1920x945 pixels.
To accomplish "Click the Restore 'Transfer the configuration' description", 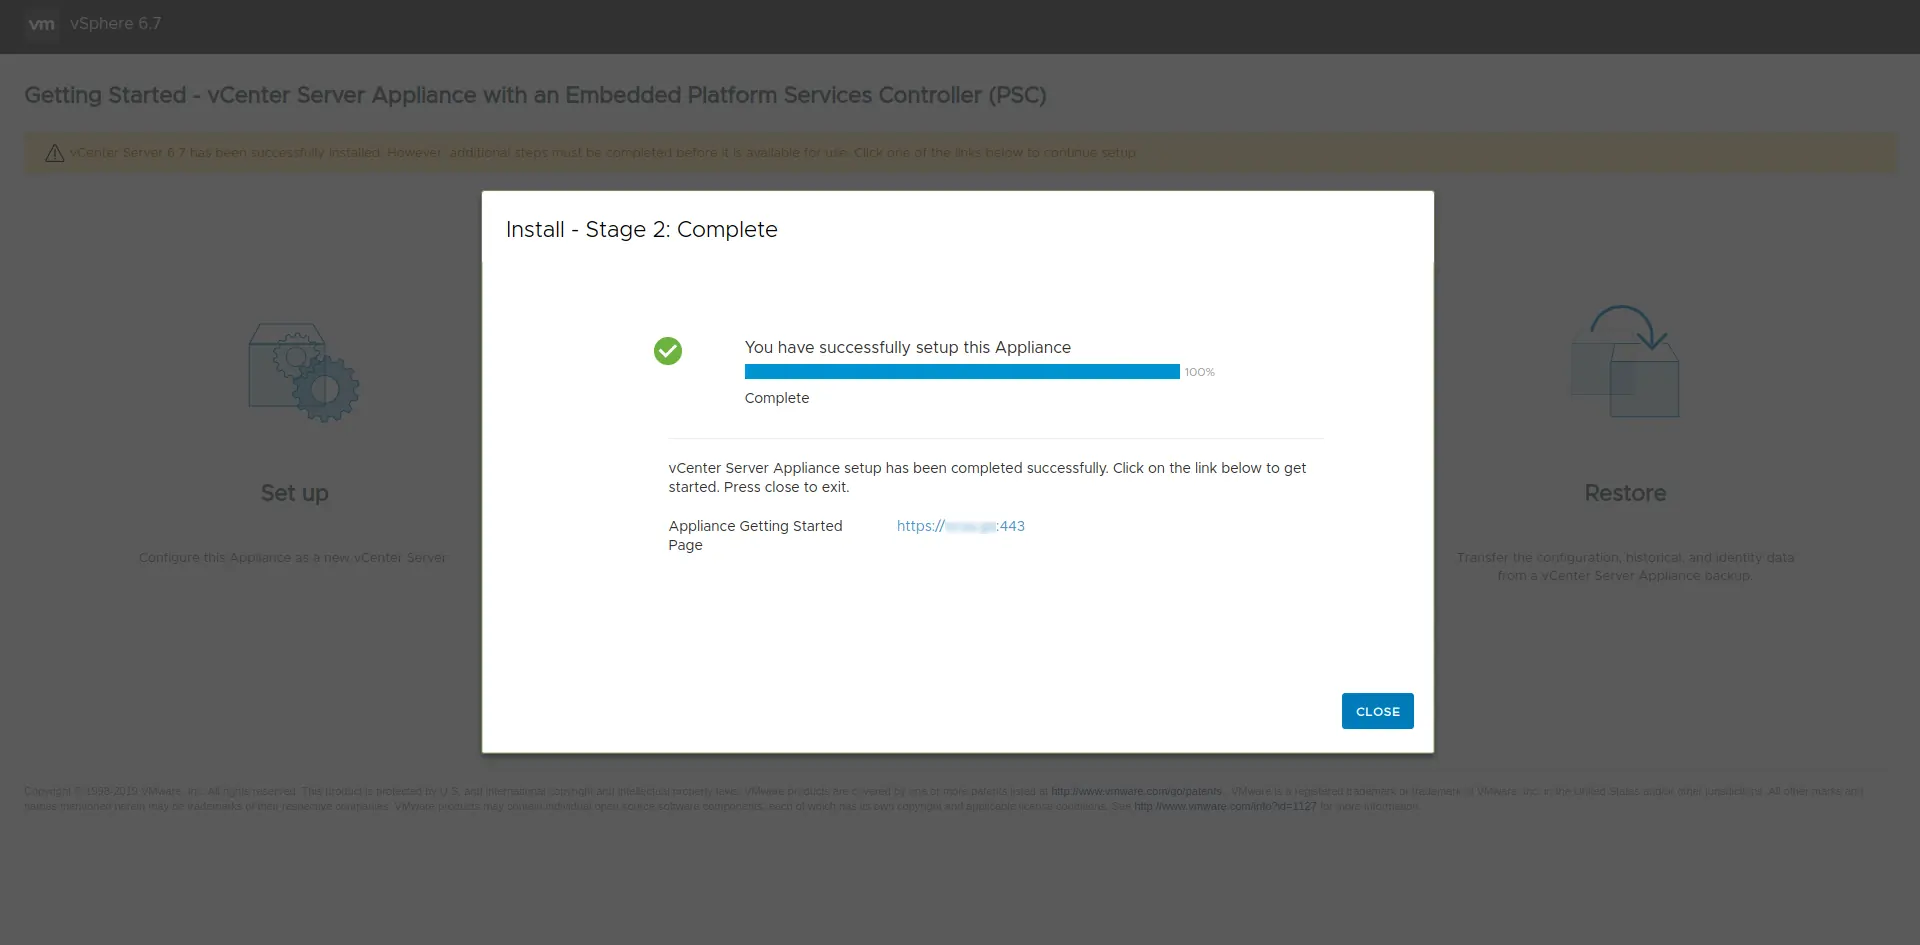I will (x=1625, y=566).
